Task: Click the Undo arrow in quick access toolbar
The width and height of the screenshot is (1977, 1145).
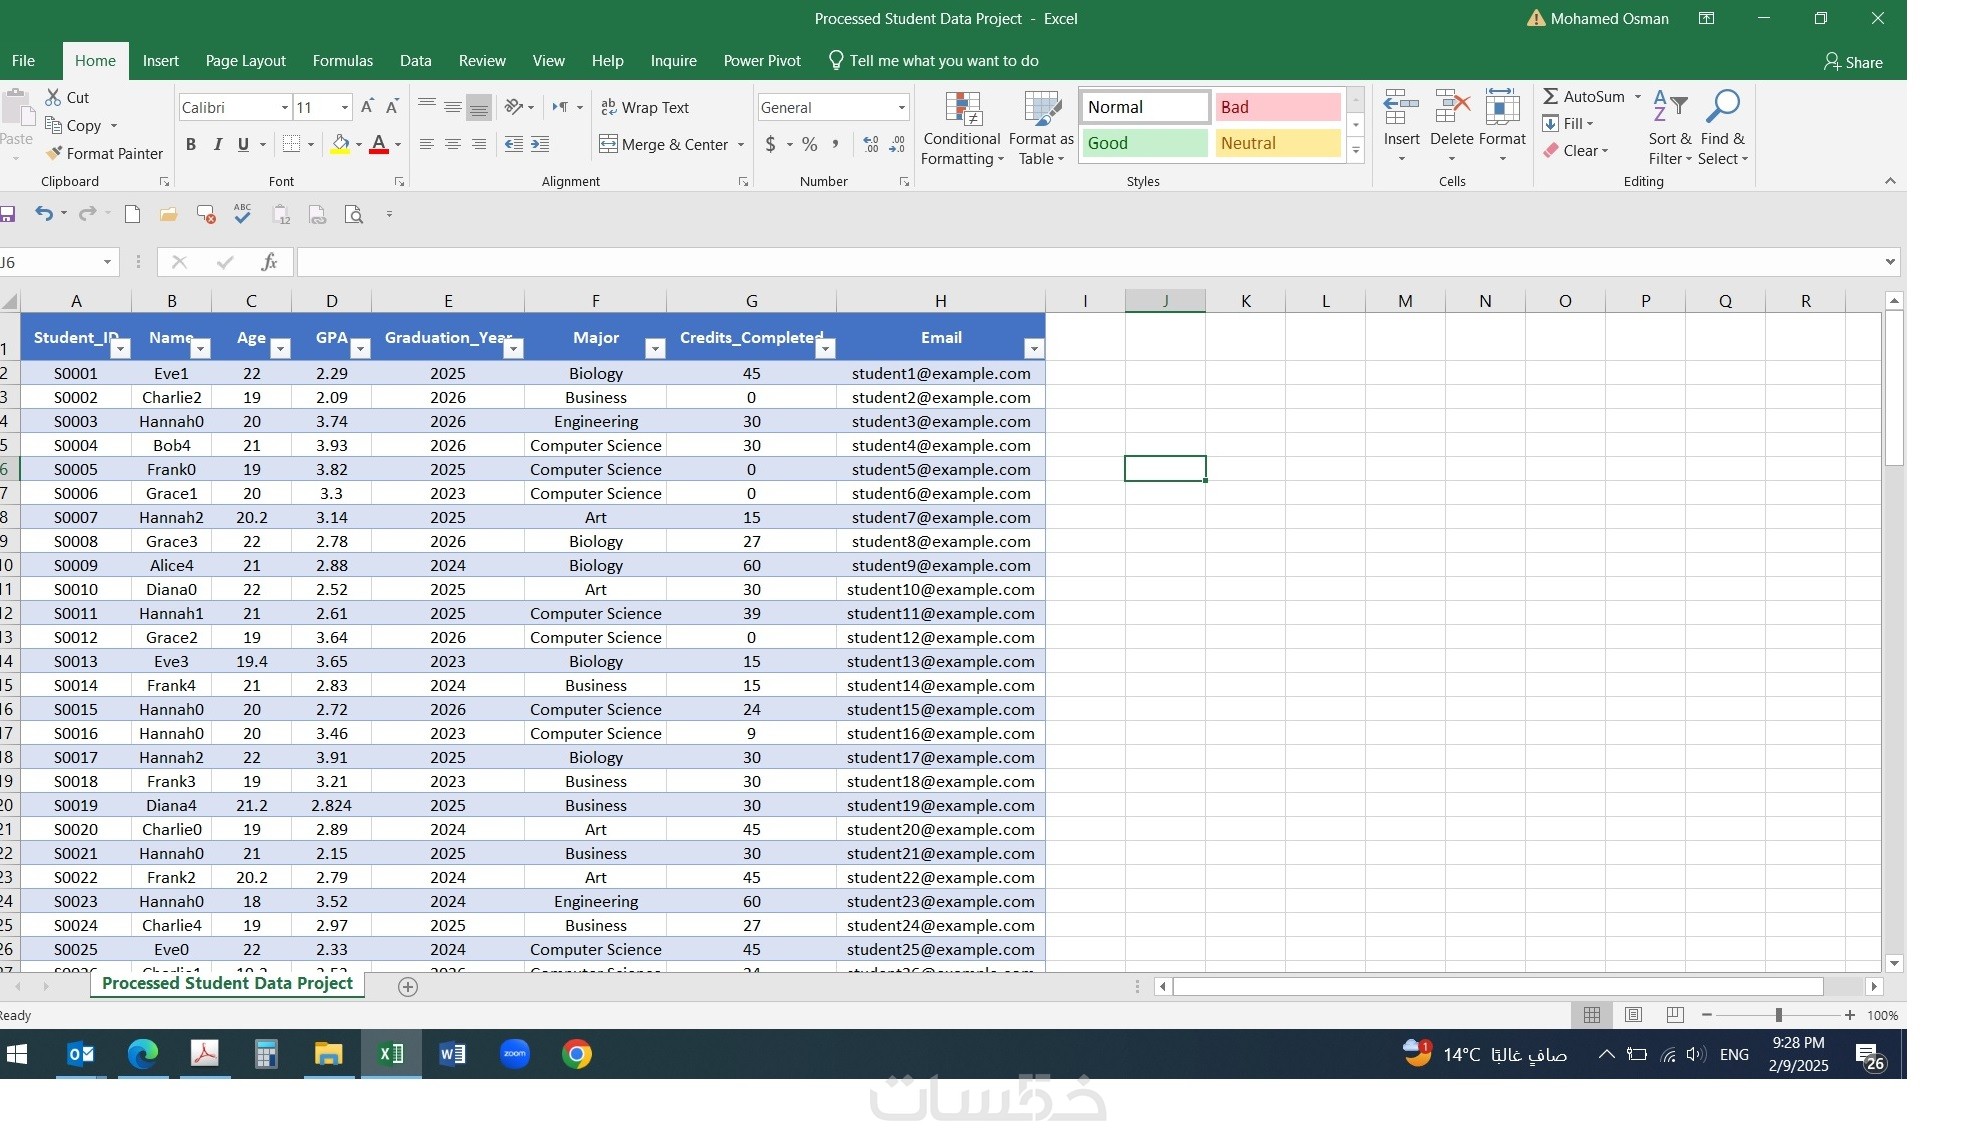Action: click(x=43, y=213)
